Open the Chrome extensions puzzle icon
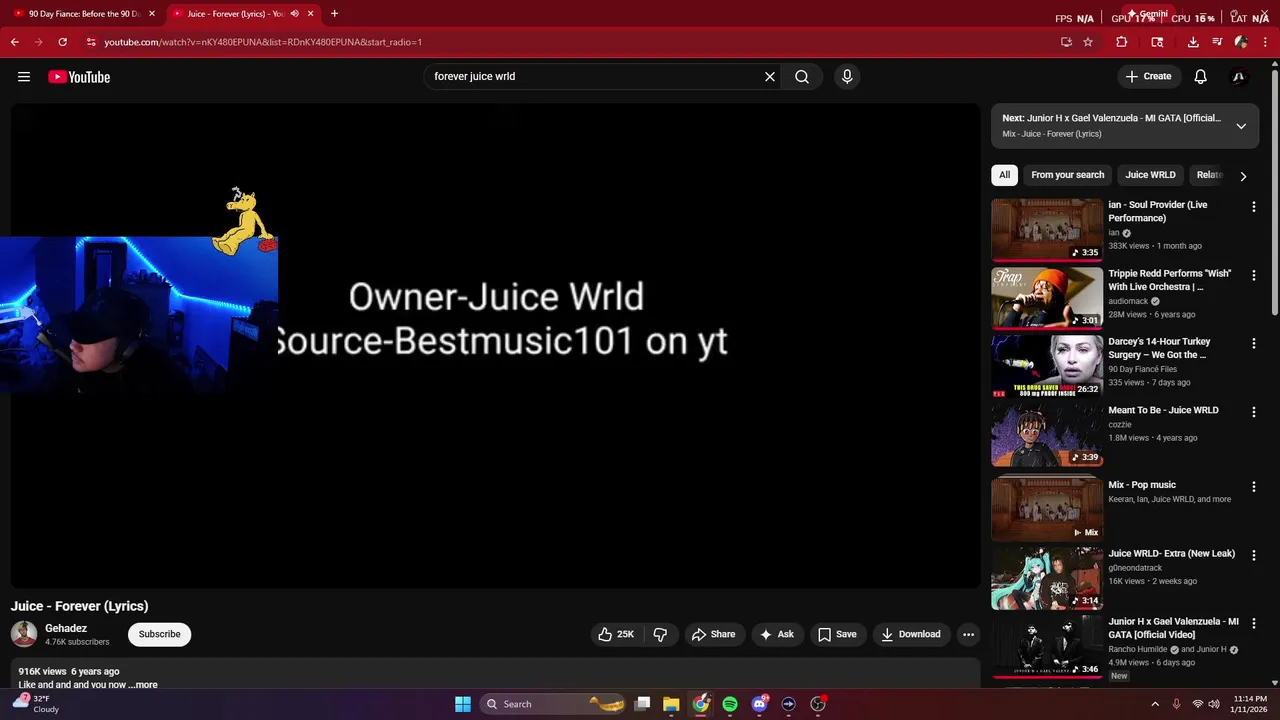 (x=1122, y=42)
